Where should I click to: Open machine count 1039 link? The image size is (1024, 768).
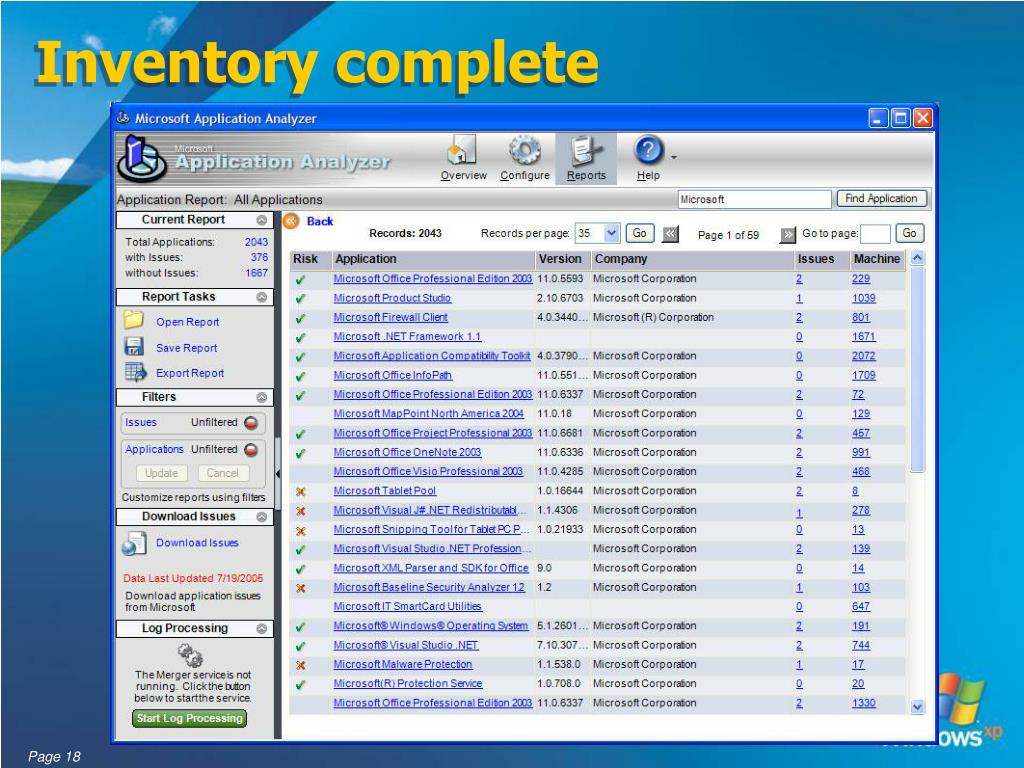(863, 298)
